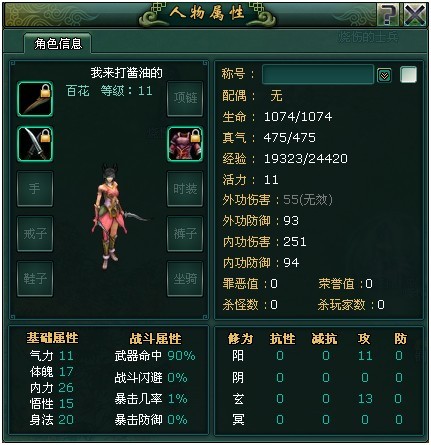
Task: Click the 战斗属性 section heading
Action: (x=155, y=338)
